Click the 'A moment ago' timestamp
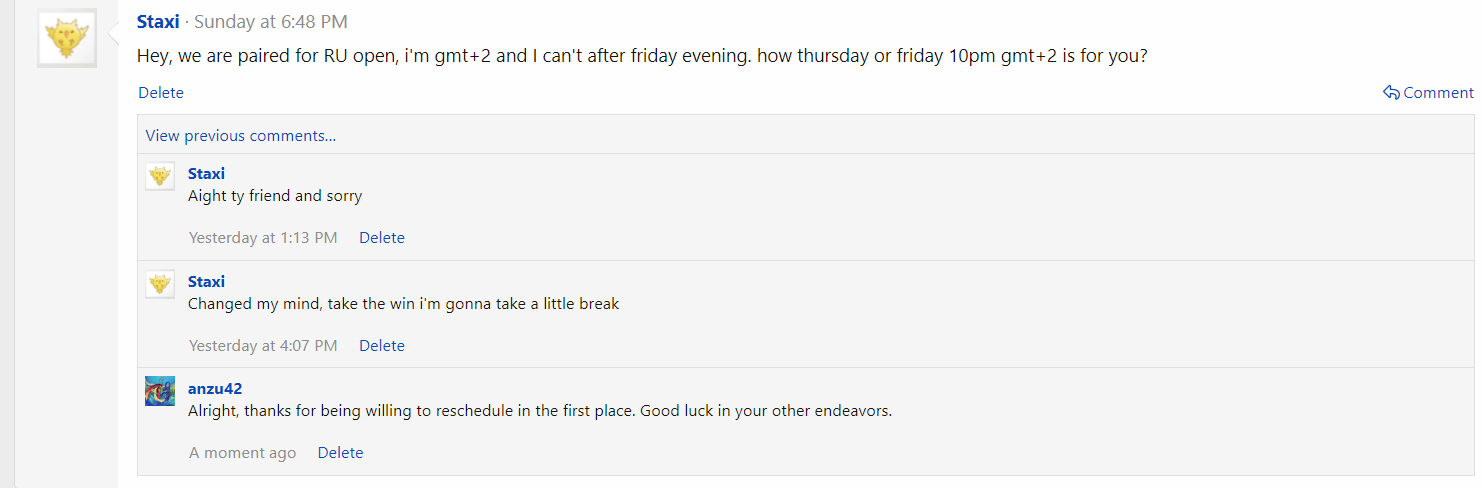The image size is (1482, 488). (243, 453)
